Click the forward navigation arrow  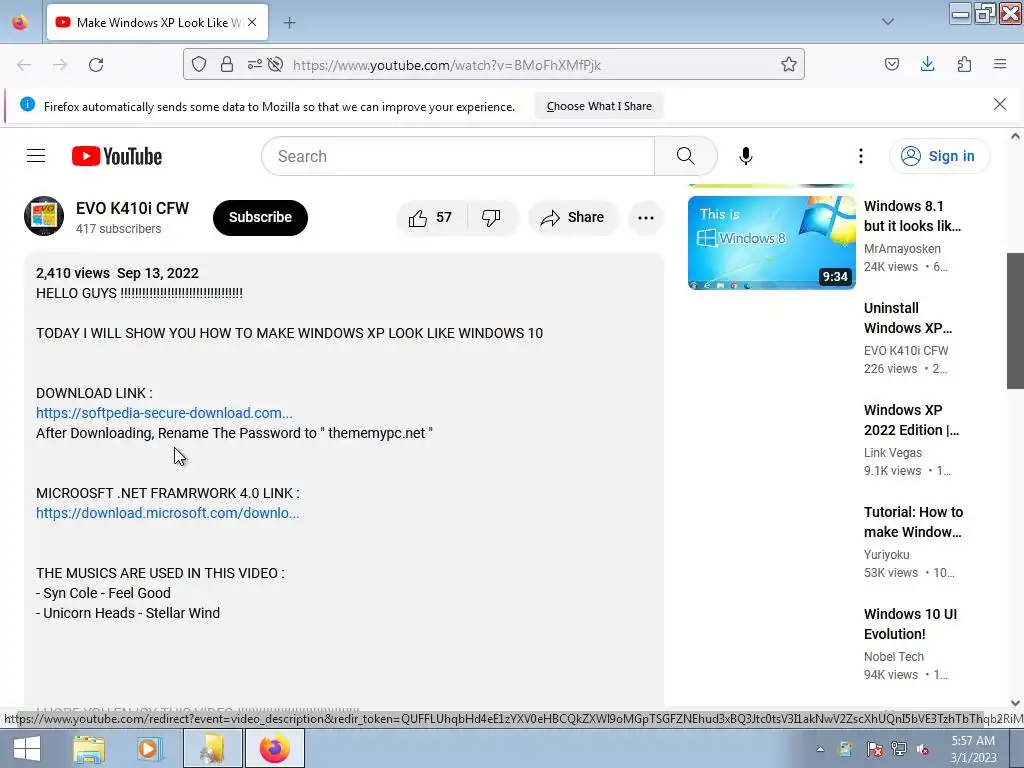[60, 65]
